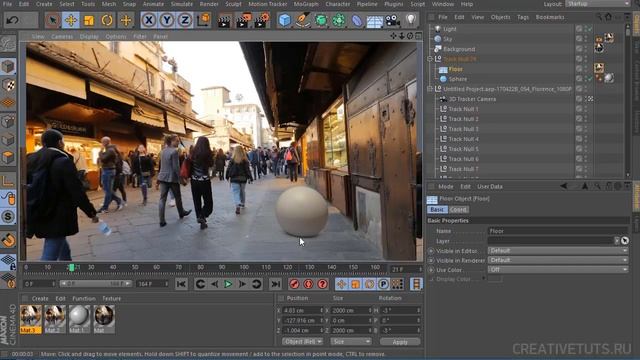Open the Motion Tracker menu

(268, 4)
